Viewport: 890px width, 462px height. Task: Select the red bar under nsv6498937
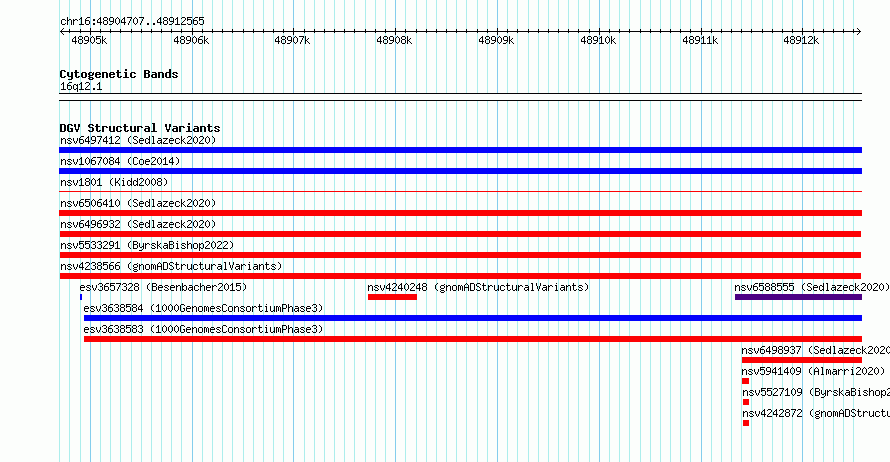coord(801,360)
